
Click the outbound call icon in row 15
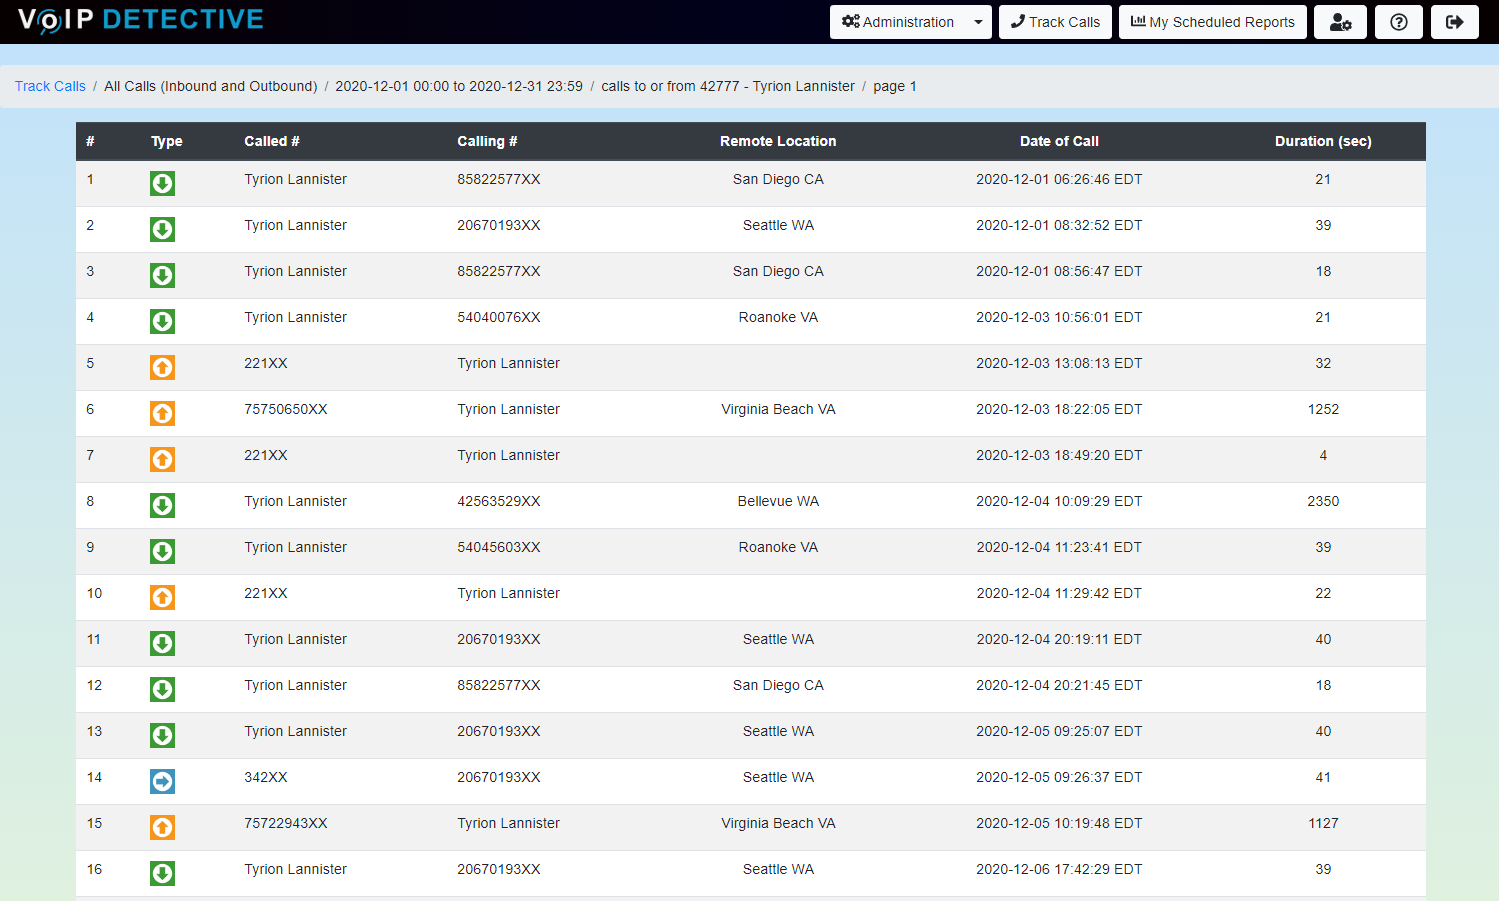click(162, 827)
